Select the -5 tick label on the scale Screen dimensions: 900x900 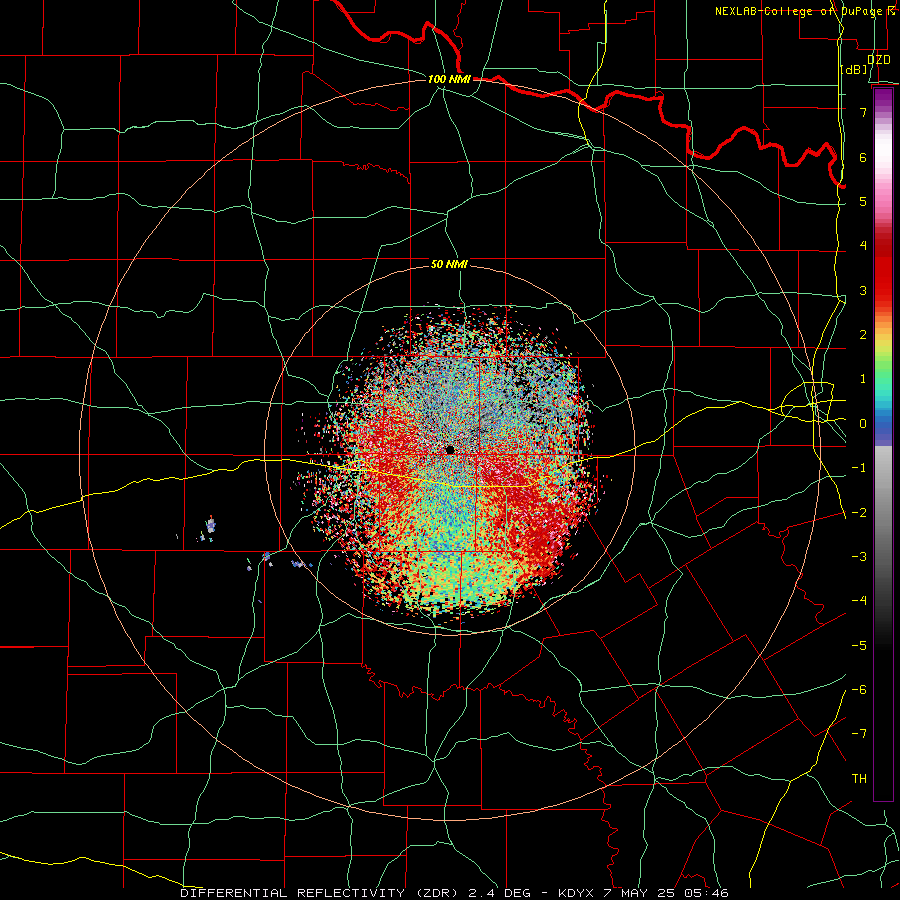[859, 646]
